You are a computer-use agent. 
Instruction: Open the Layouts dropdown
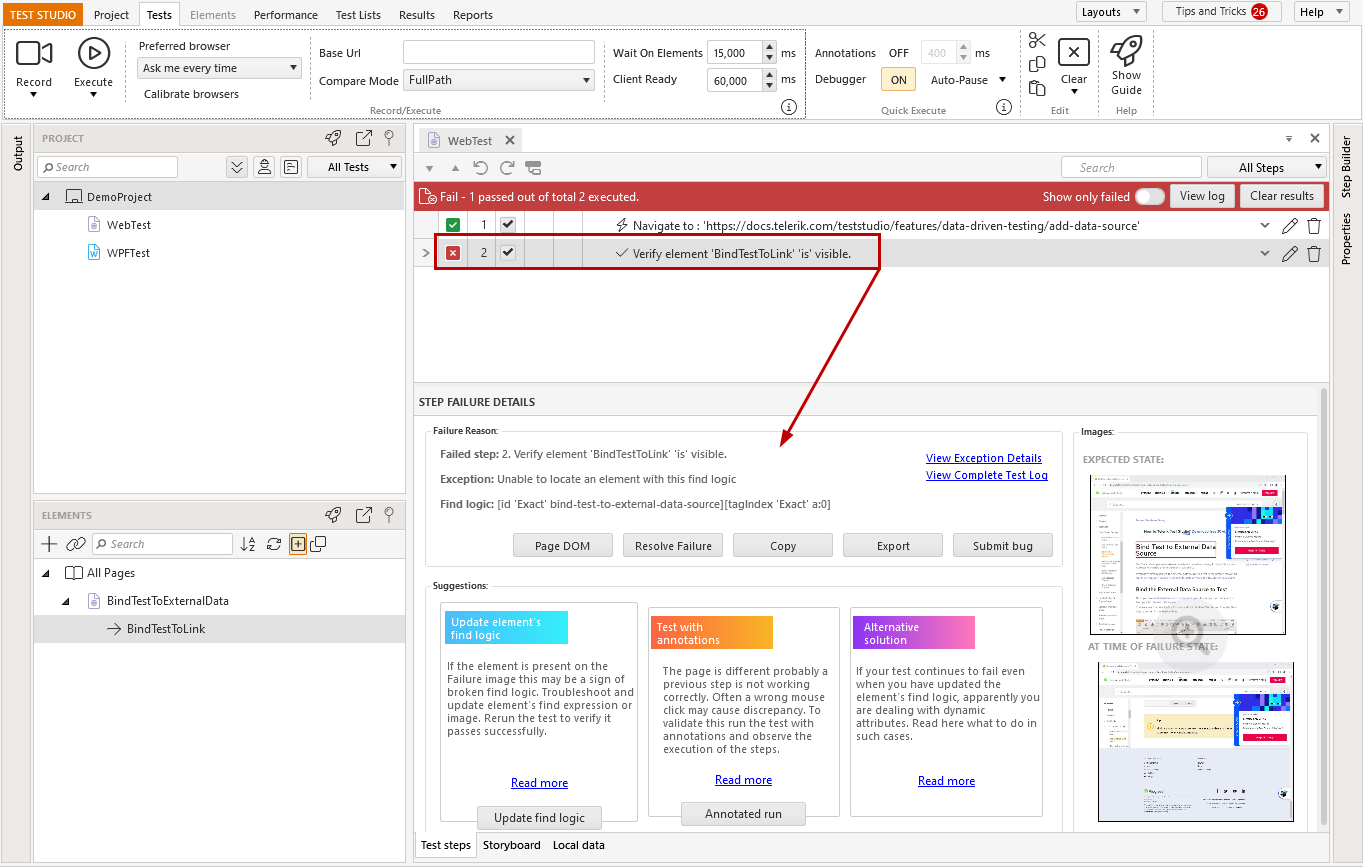click(1111, 12)
